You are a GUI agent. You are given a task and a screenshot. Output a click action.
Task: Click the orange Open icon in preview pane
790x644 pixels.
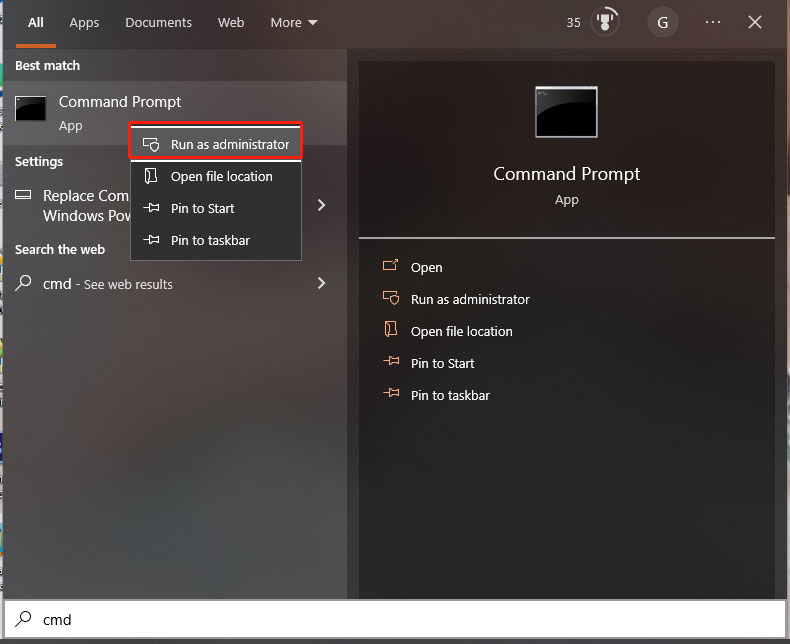coord(390,265)
